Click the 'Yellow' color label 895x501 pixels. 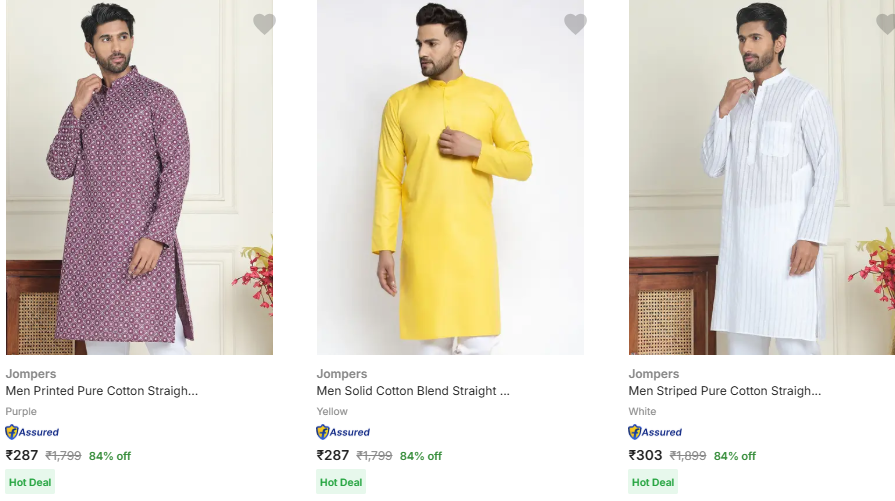click(333, 411)
